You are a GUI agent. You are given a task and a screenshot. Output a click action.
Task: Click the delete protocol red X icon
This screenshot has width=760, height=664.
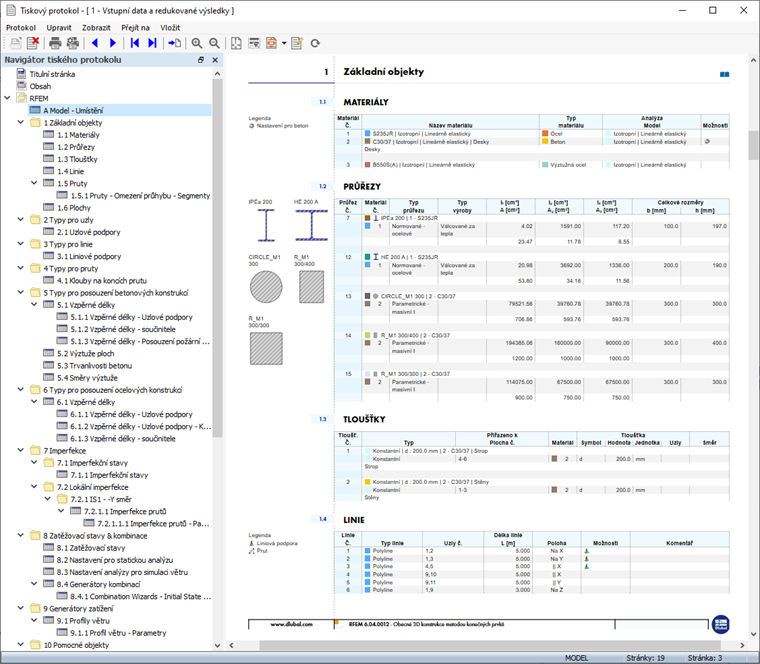point(33,44)
